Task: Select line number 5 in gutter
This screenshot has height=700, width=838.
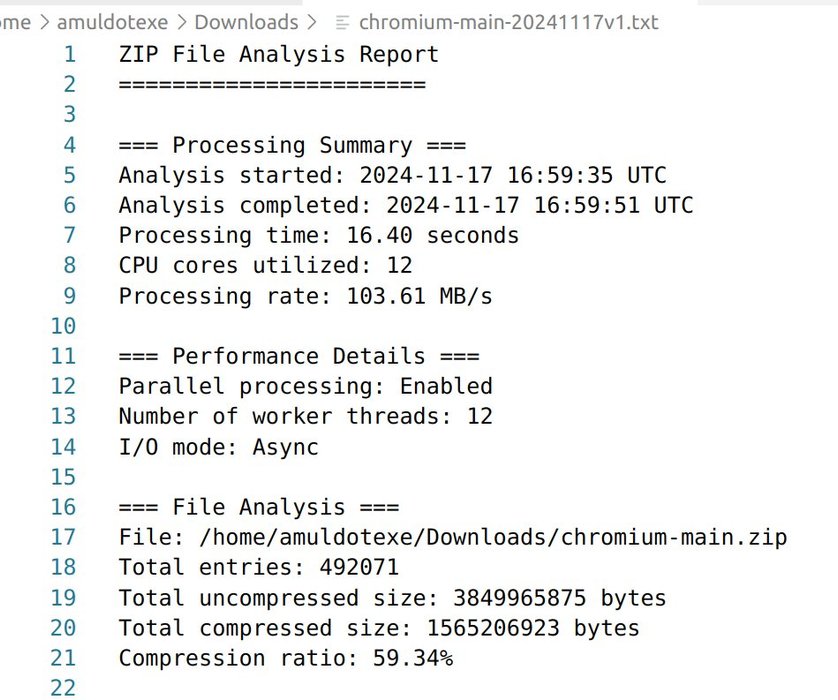Action: click(x=69, y=175)
